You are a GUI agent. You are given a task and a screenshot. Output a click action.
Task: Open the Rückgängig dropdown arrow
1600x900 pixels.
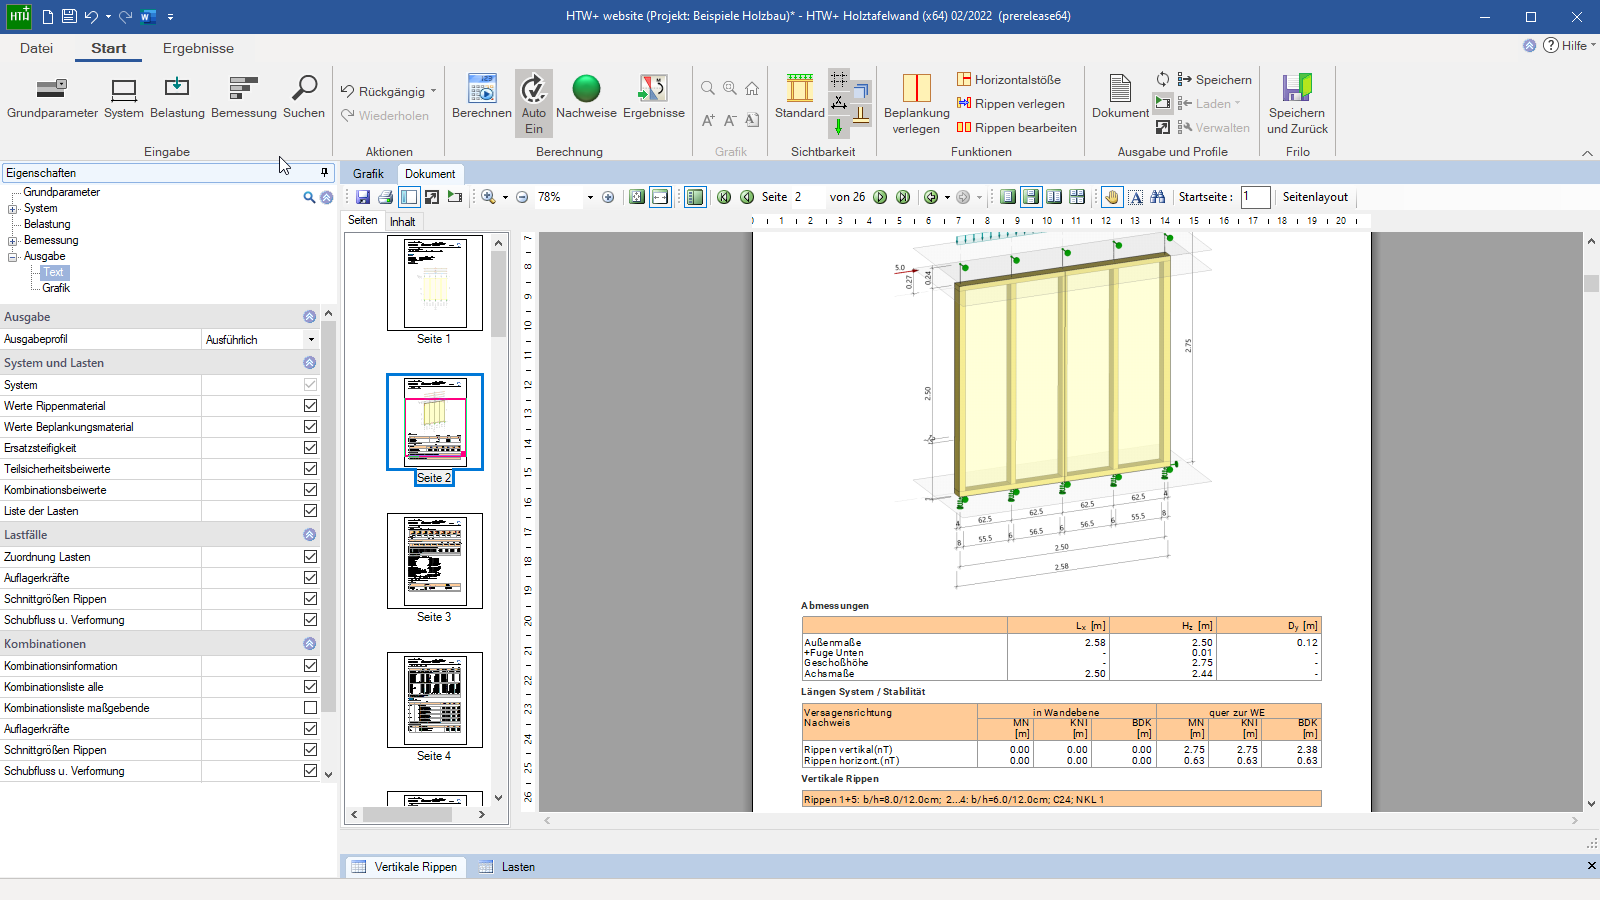point(433,92)
